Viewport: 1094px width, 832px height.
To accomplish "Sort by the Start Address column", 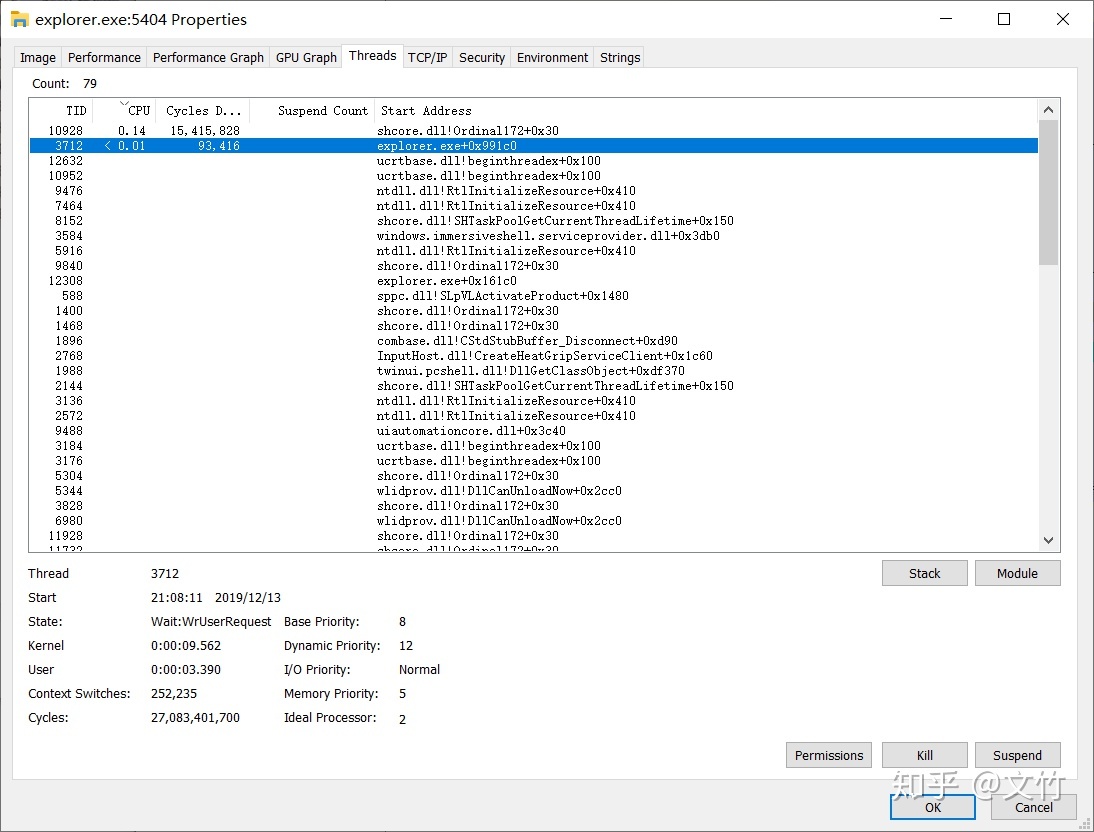I will [x=706, y=110].
